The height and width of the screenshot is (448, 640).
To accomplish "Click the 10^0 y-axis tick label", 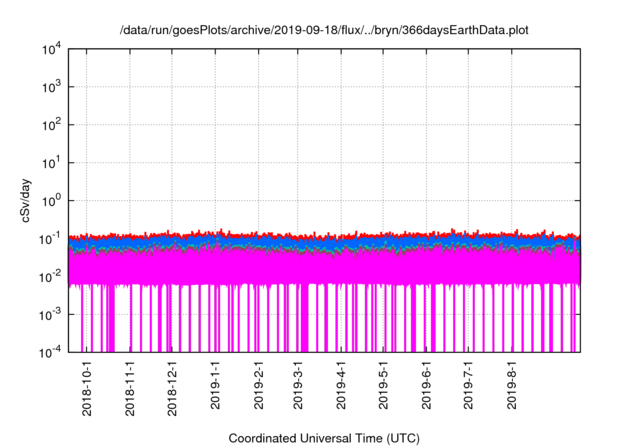I will (51, 200).
